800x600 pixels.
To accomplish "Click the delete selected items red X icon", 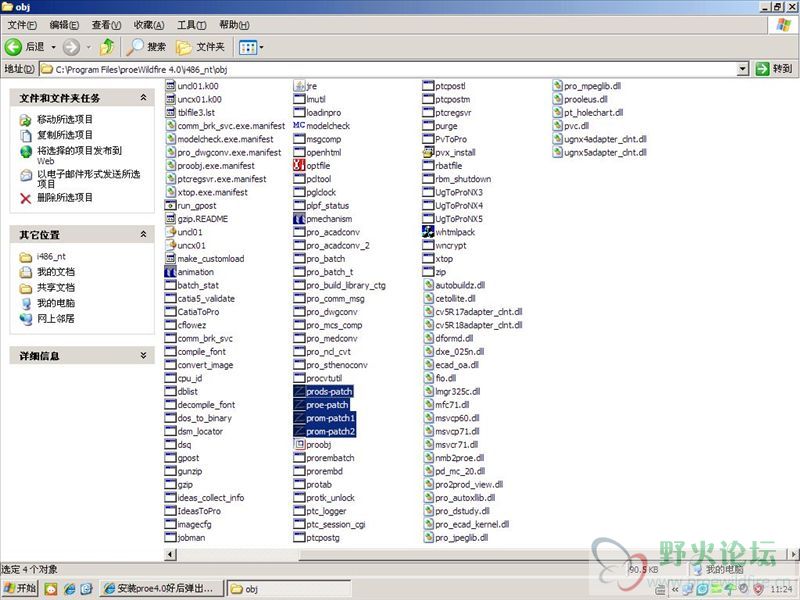I will click(26, 198).
